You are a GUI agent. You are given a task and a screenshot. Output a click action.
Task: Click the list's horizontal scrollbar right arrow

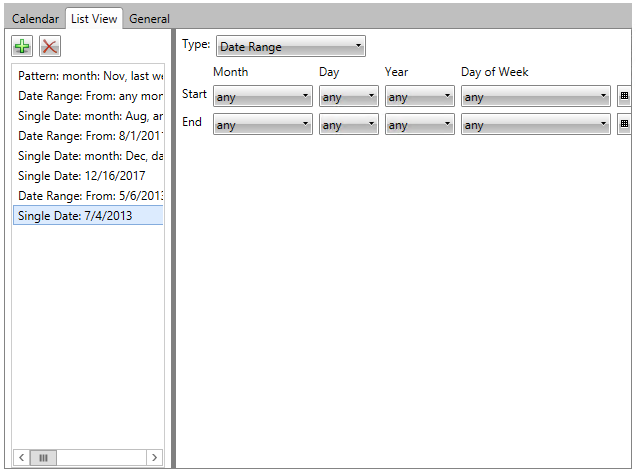click(154, 457)
